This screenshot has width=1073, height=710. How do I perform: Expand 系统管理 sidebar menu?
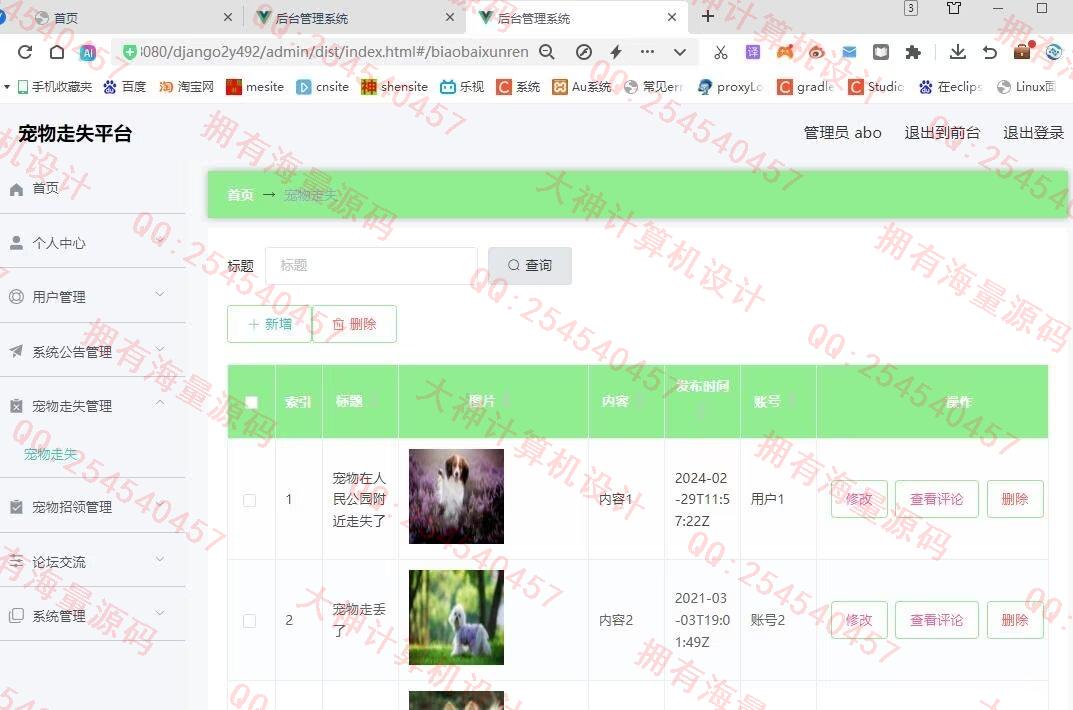[92, 616]
